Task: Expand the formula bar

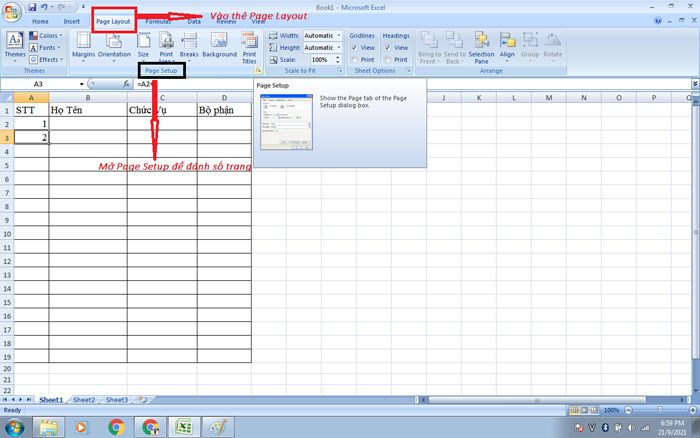Action: click(695, 83)
